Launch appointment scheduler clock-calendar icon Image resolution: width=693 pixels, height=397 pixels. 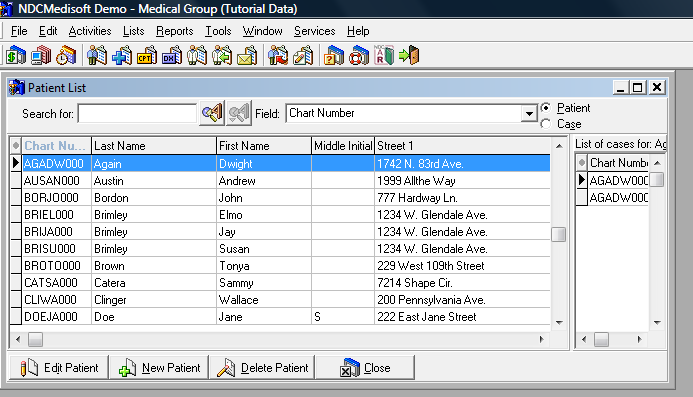66,56
